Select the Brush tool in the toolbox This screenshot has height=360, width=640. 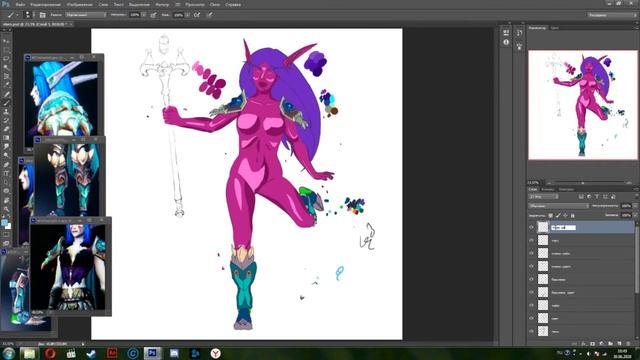[x=6, y=103]
